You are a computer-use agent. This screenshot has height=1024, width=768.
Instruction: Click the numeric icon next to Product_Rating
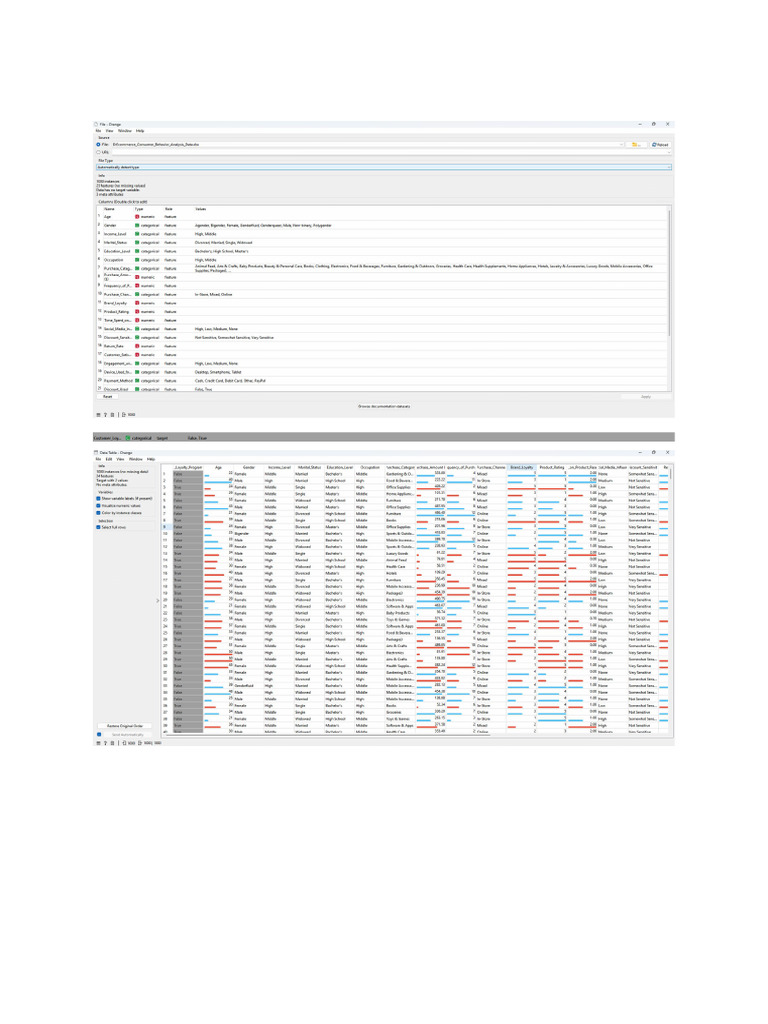(x=138, y=310)
